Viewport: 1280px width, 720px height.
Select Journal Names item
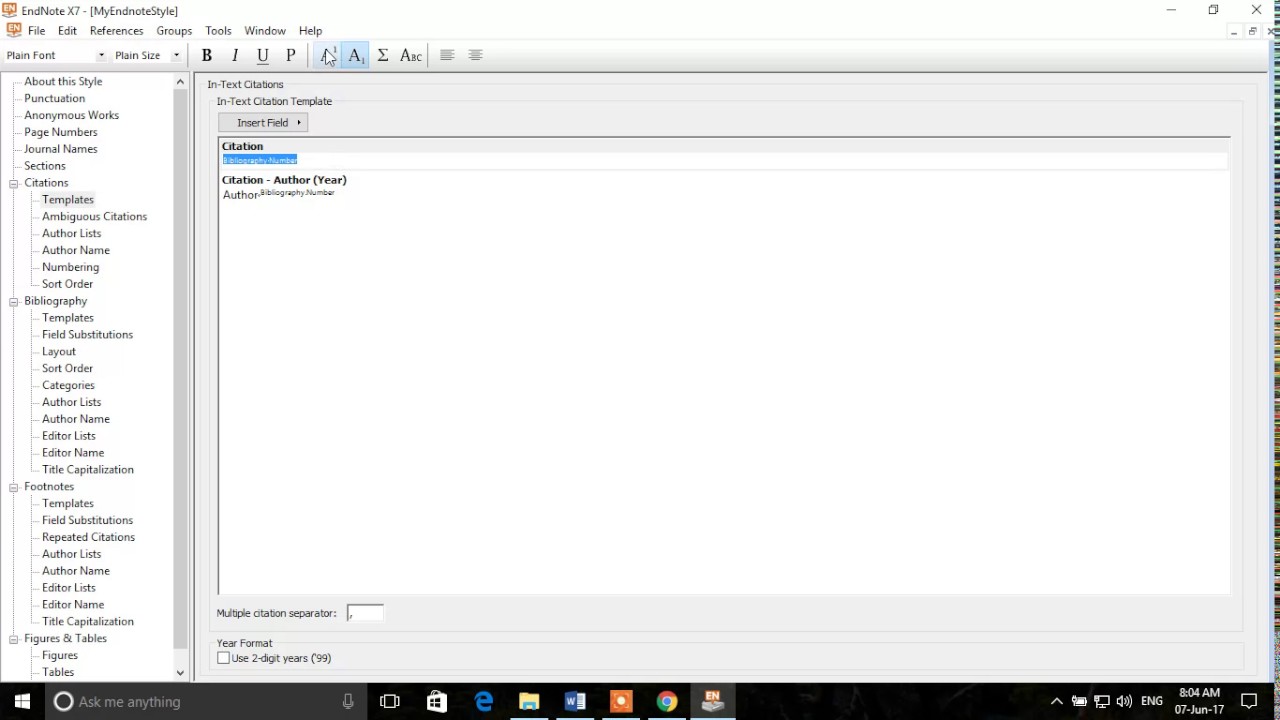click(x=61, y=149)
